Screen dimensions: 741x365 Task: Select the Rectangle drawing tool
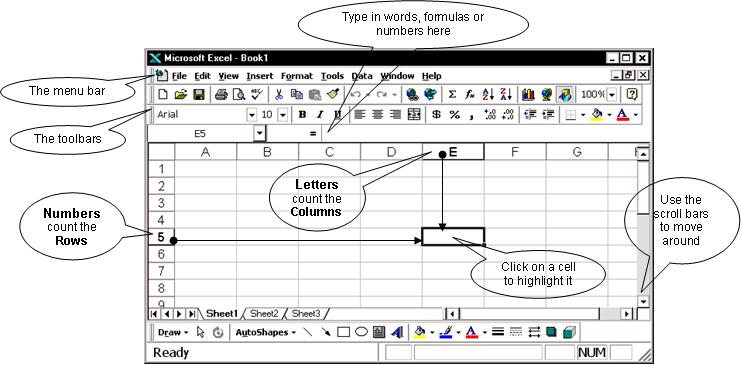(344, 332)
